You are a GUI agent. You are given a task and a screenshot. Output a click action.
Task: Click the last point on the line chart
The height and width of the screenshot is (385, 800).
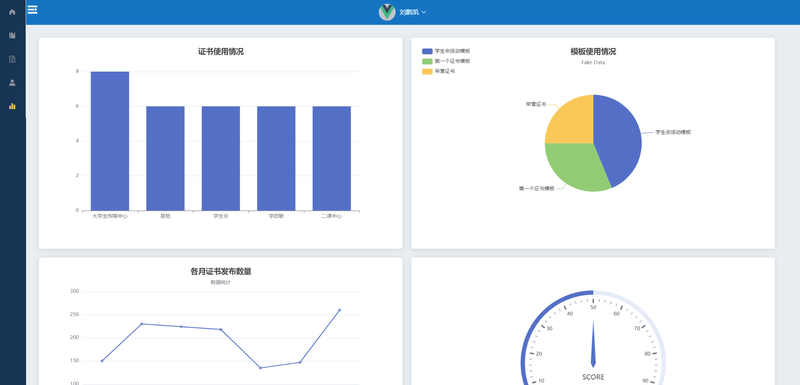[339, 310]
